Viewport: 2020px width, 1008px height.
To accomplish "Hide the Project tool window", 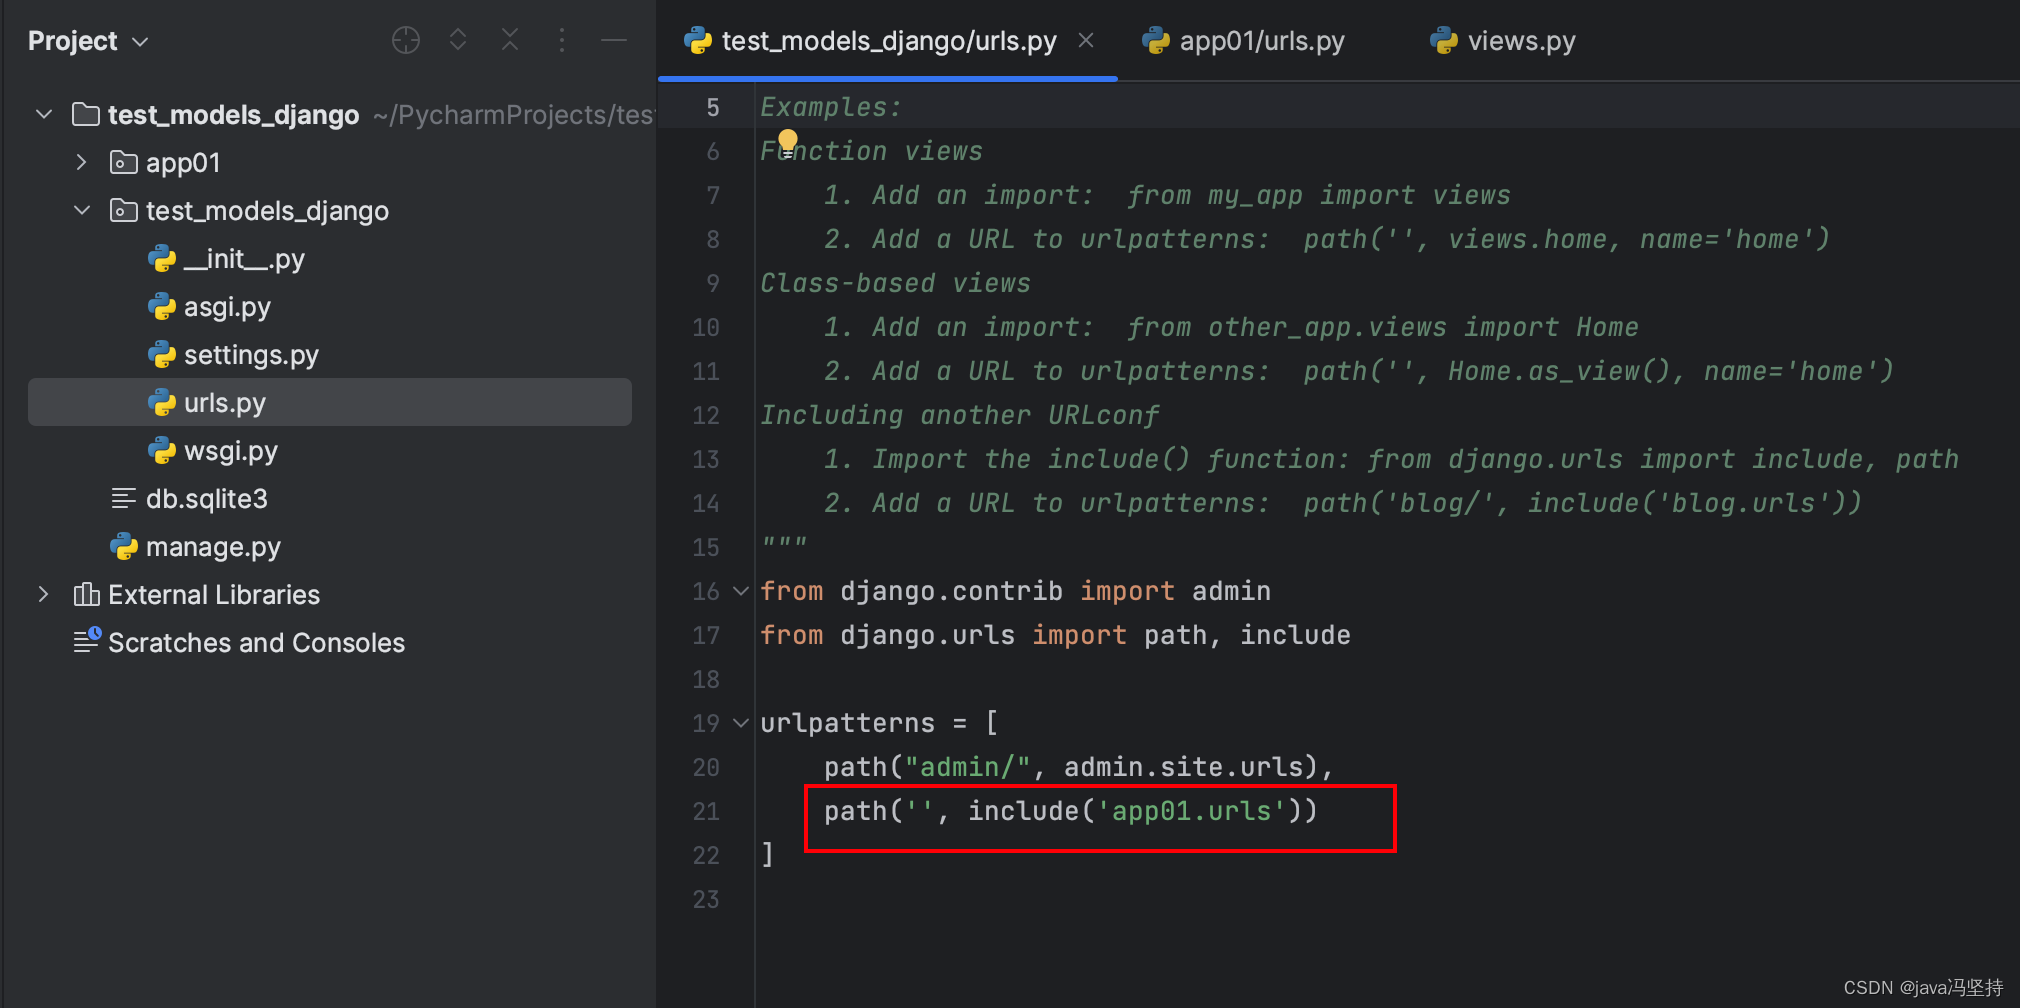I will point(614,40).
